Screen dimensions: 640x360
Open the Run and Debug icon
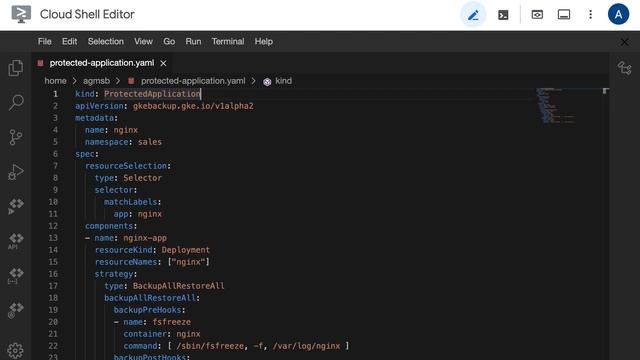tap(16, 172)
